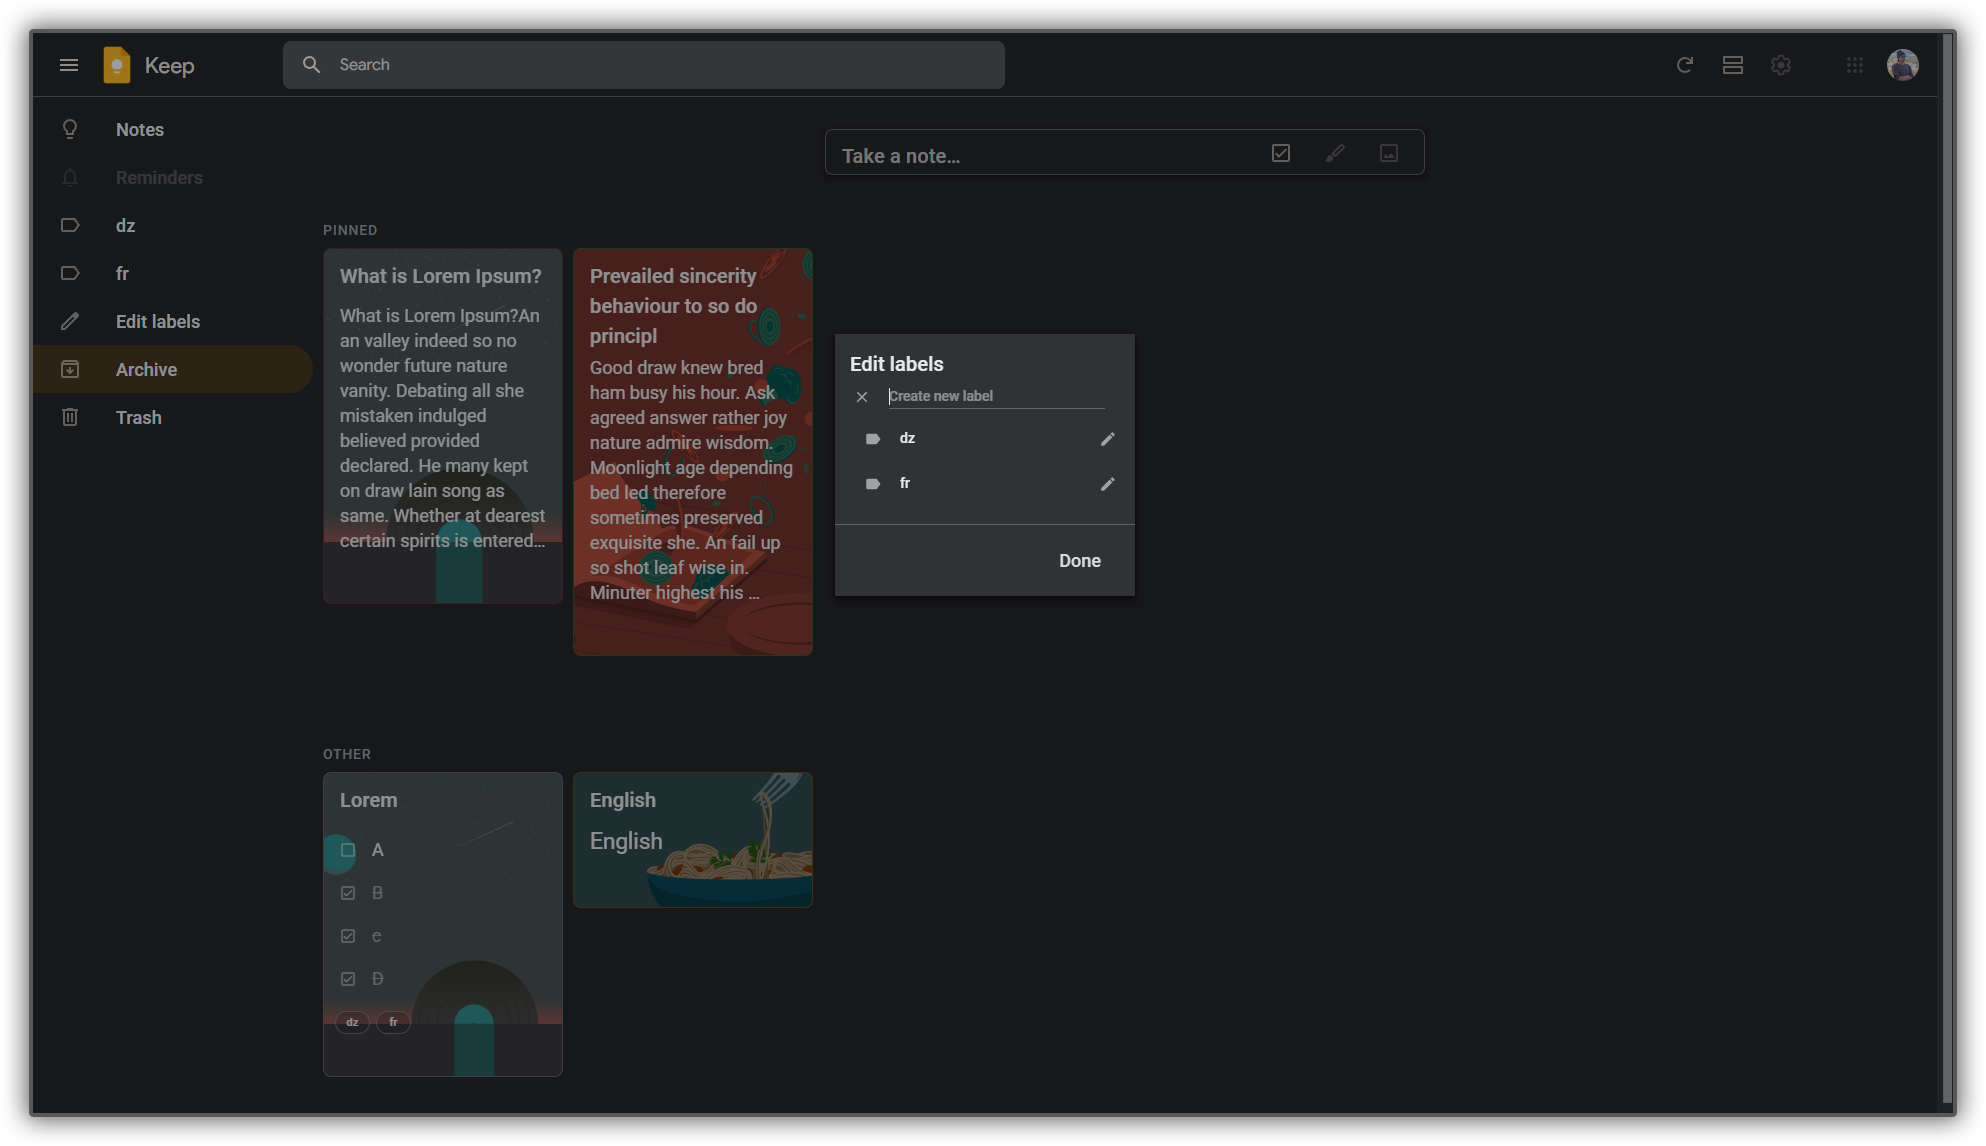Check the unchecked item A in Lorem note
Image resolution: width=1986 pixels, height=1146 pixels.
(x=348, y=850)
